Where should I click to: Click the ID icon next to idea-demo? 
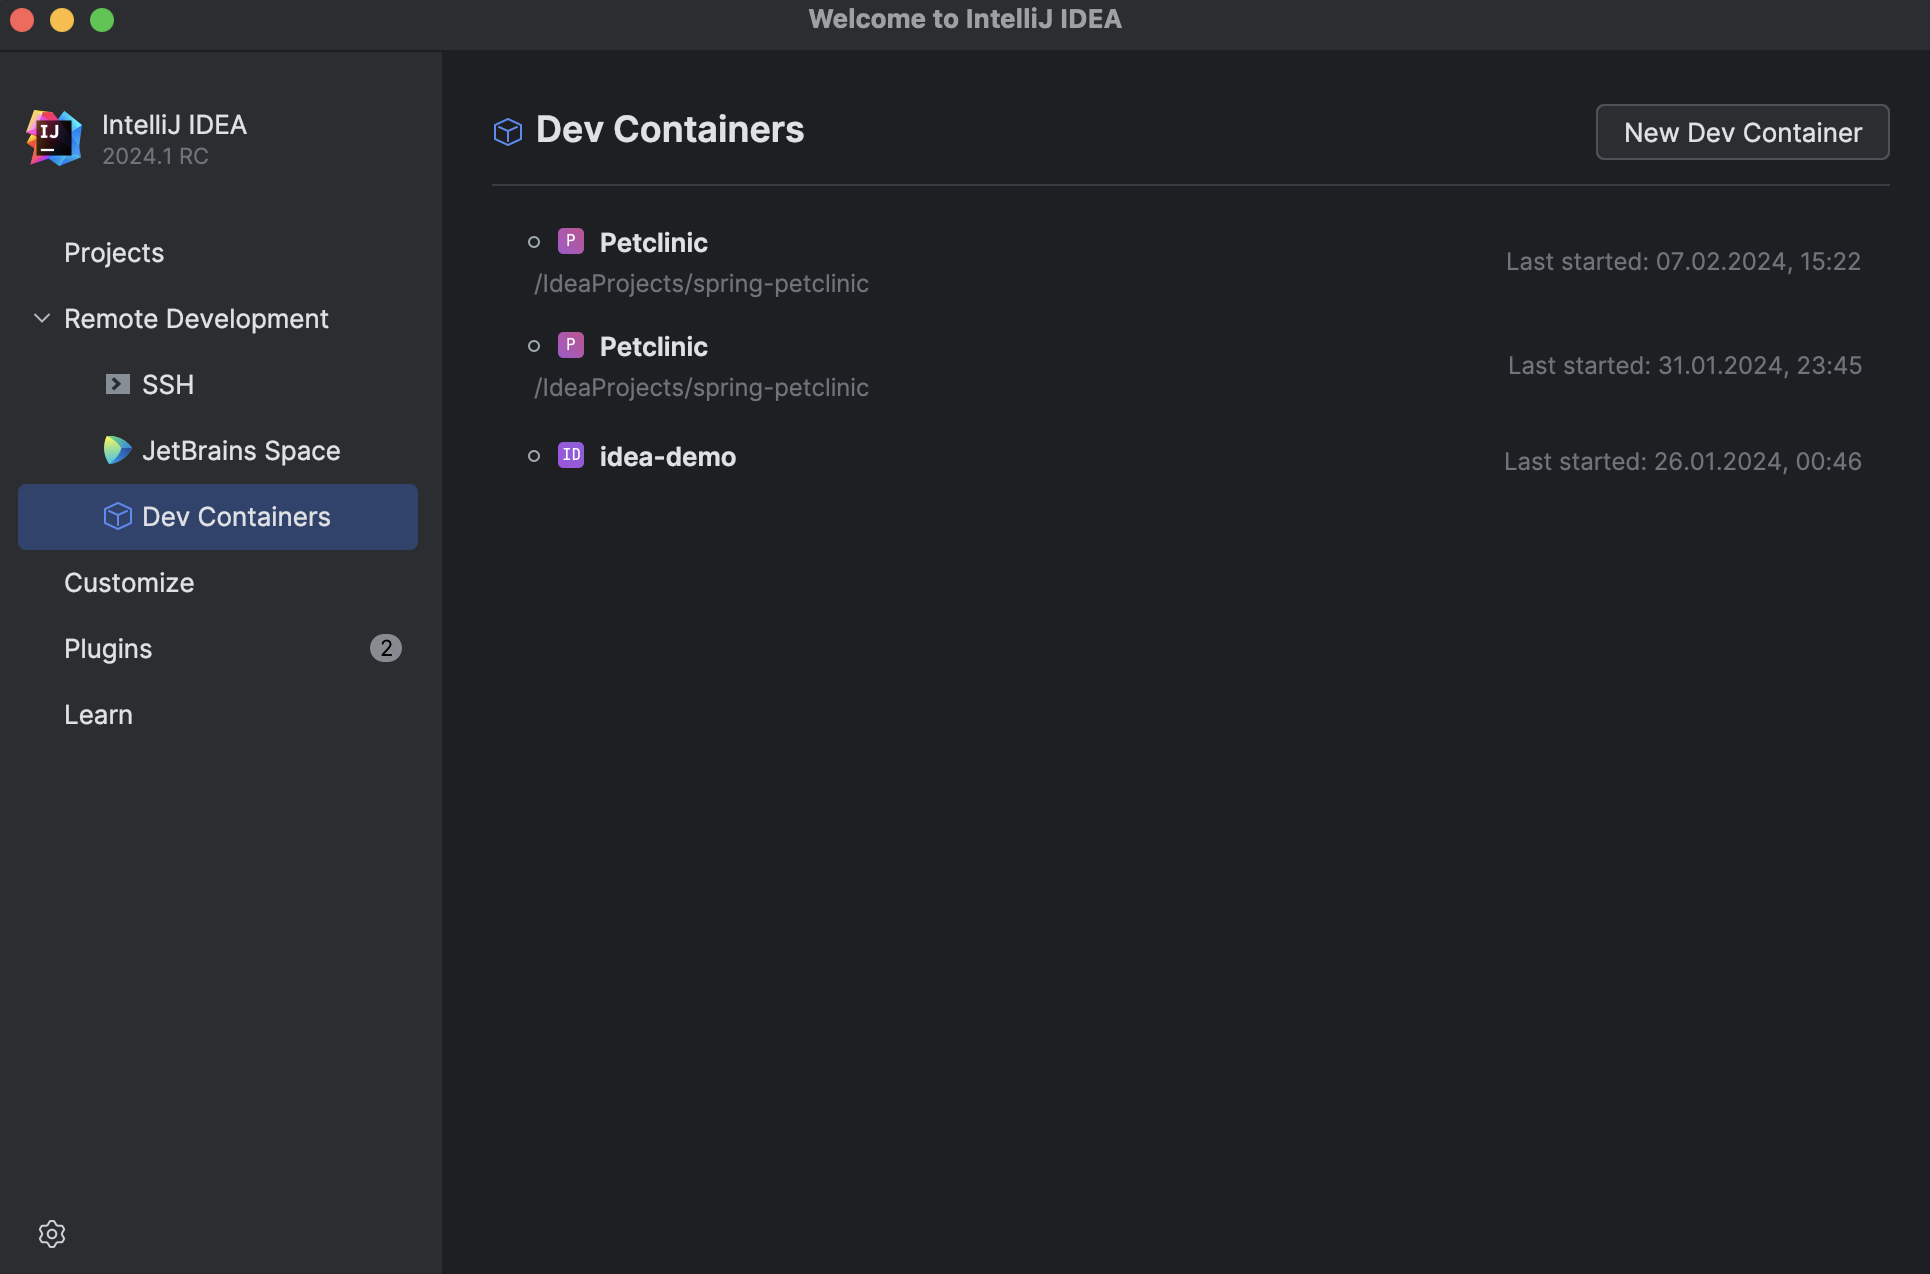(x=570, y=455)
